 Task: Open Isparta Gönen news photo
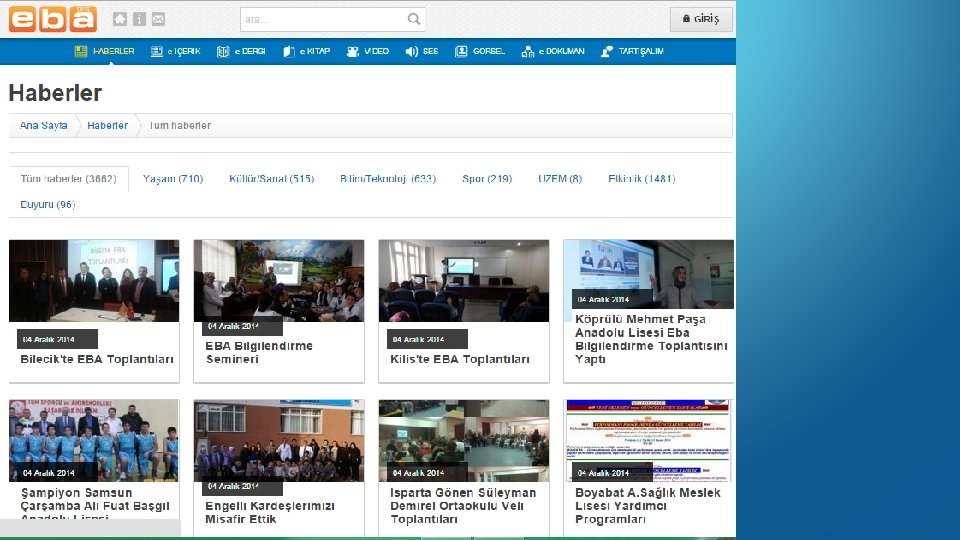[464, 440]
